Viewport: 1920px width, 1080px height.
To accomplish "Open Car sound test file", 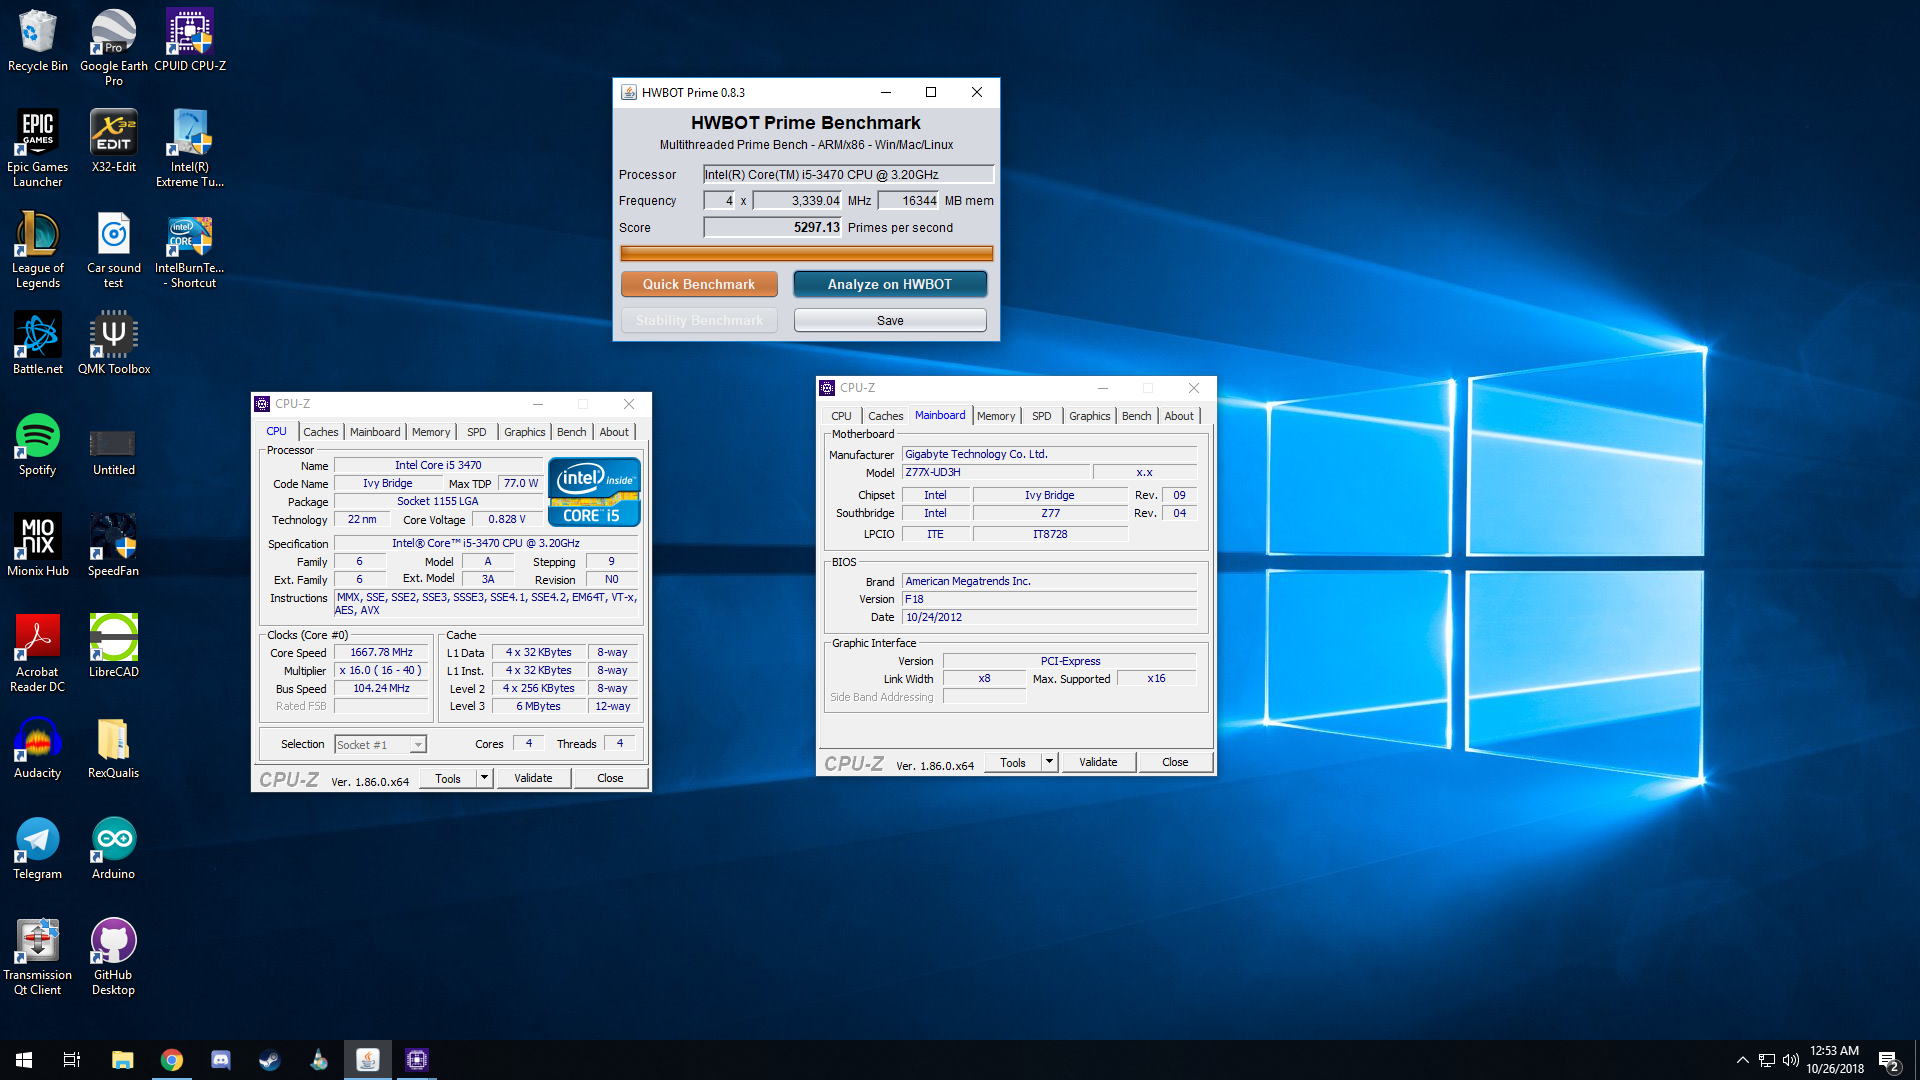I will 114,249.
